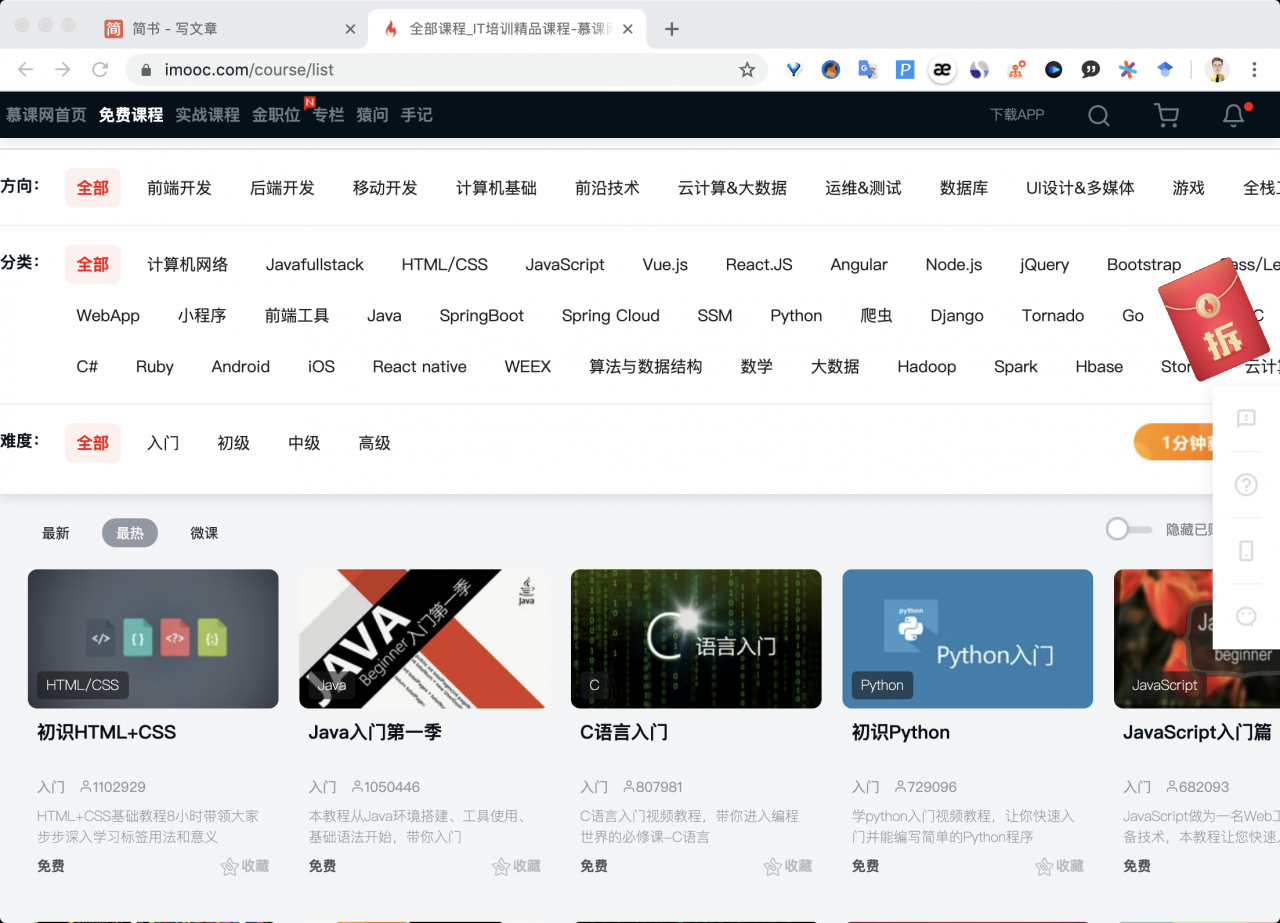1280x923 pixels.
Task: Sort courses by 最热
Action: click(130, 533)
